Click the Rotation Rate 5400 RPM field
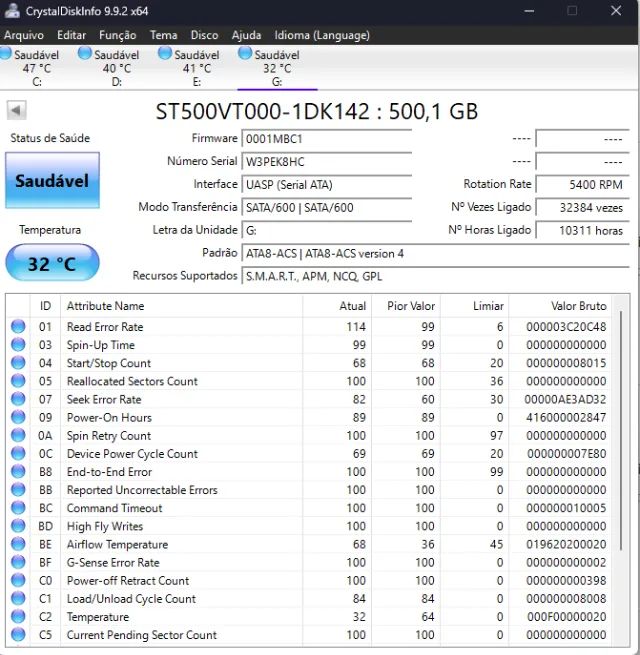640x655 pixels. [582, 184]
